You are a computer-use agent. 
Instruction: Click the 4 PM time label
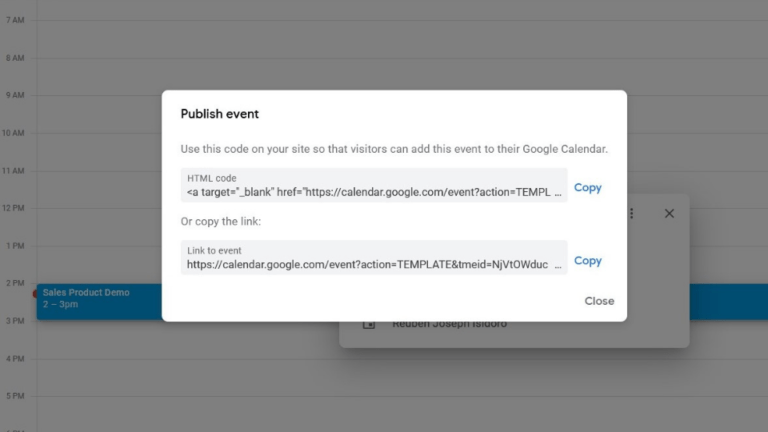click(x=15, y=359)
